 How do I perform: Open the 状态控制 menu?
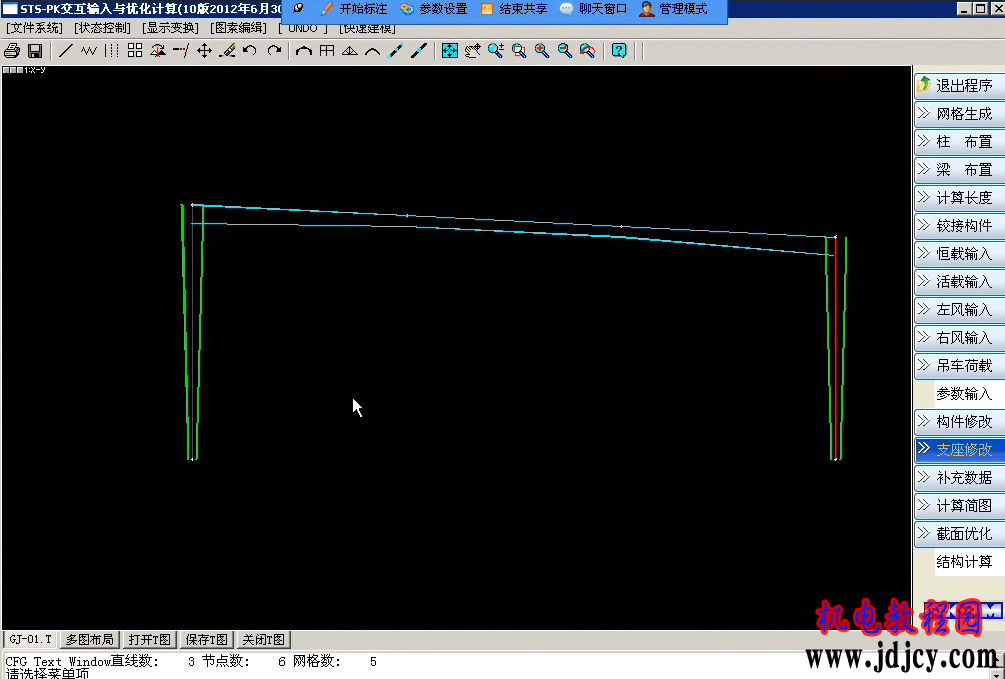tap(103, 28)
